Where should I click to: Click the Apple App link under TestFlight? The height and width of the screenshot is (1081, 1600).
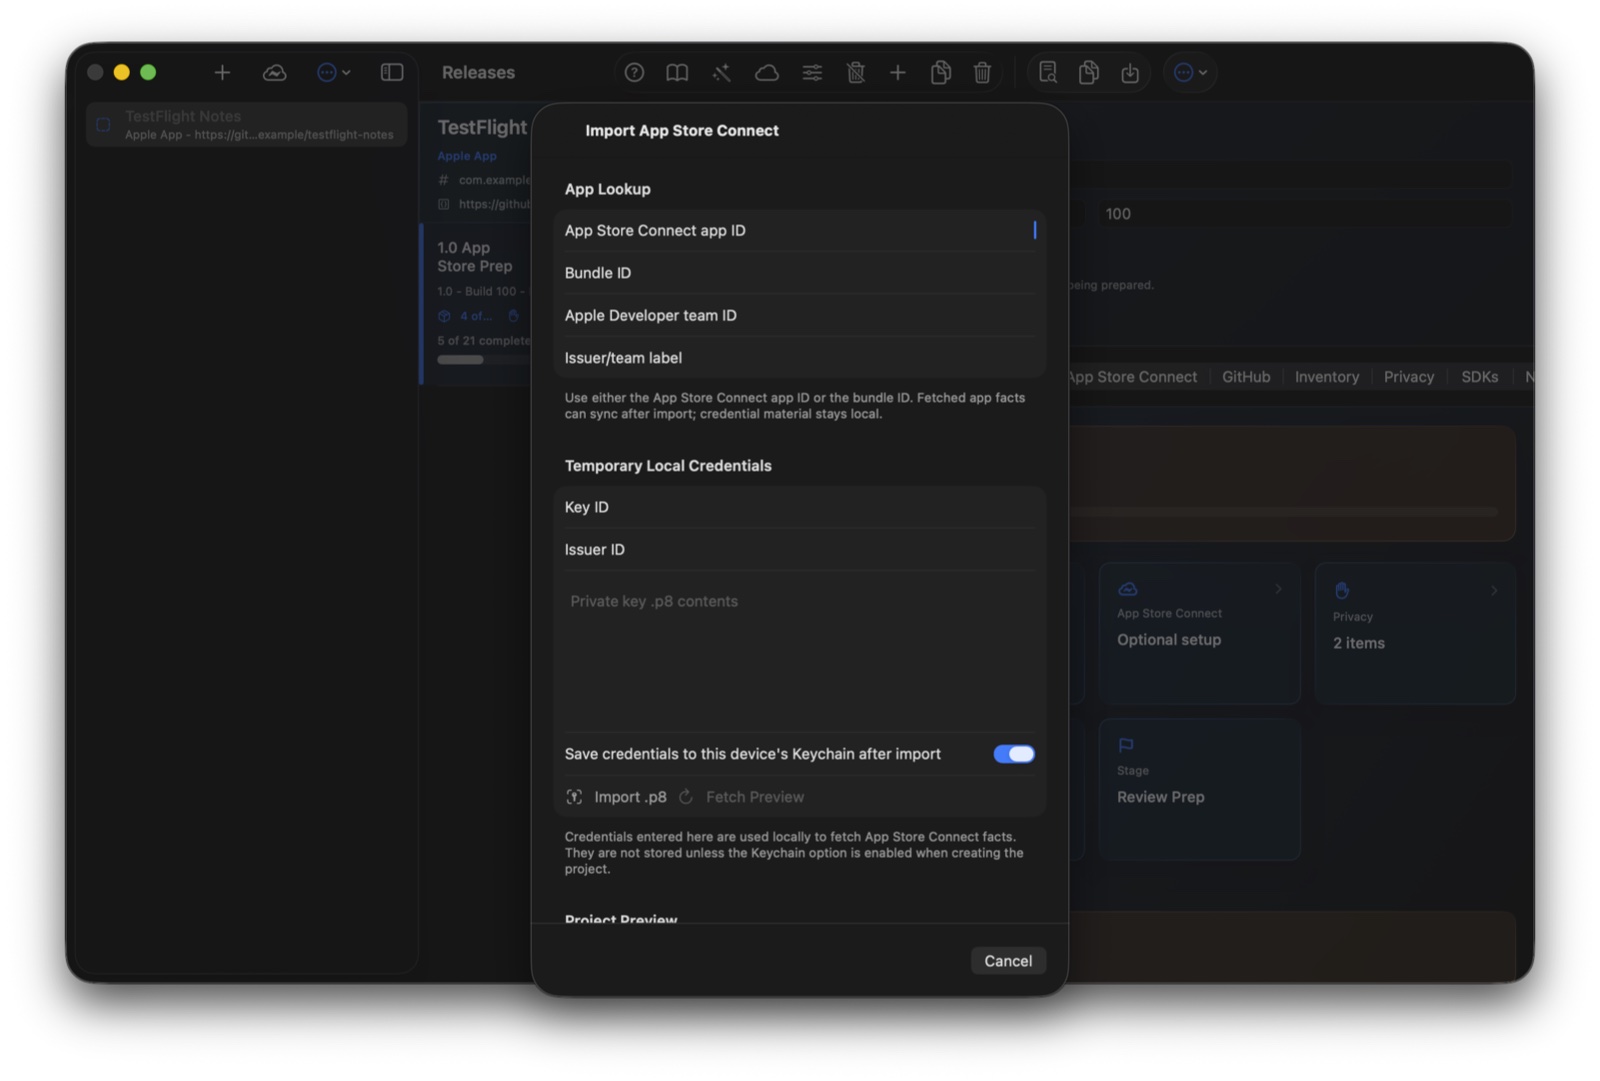pos(467,156)
